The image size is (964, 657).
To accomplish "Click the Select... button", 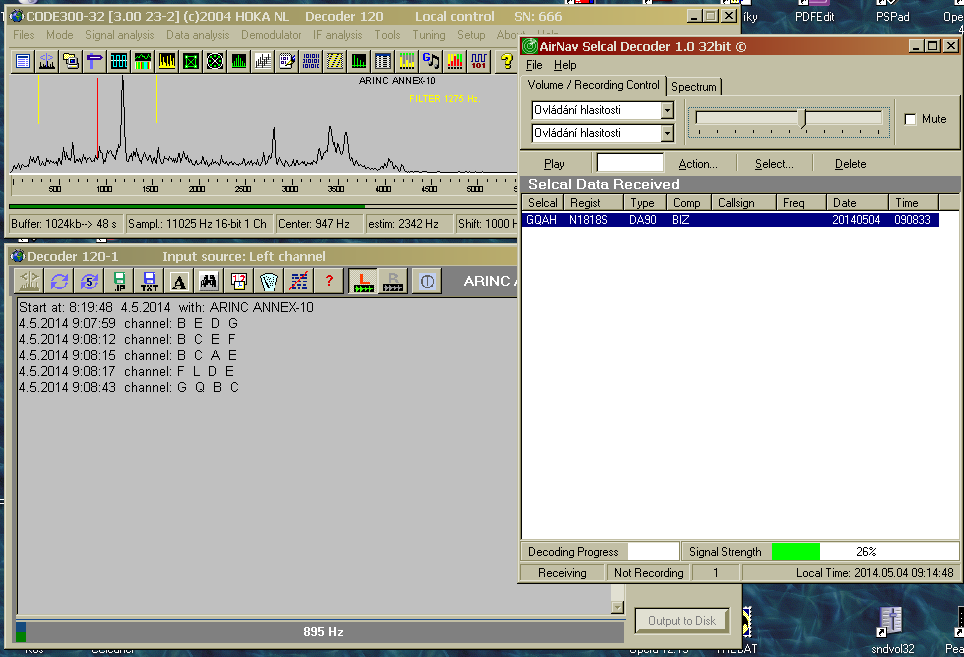I will (774, 164).
